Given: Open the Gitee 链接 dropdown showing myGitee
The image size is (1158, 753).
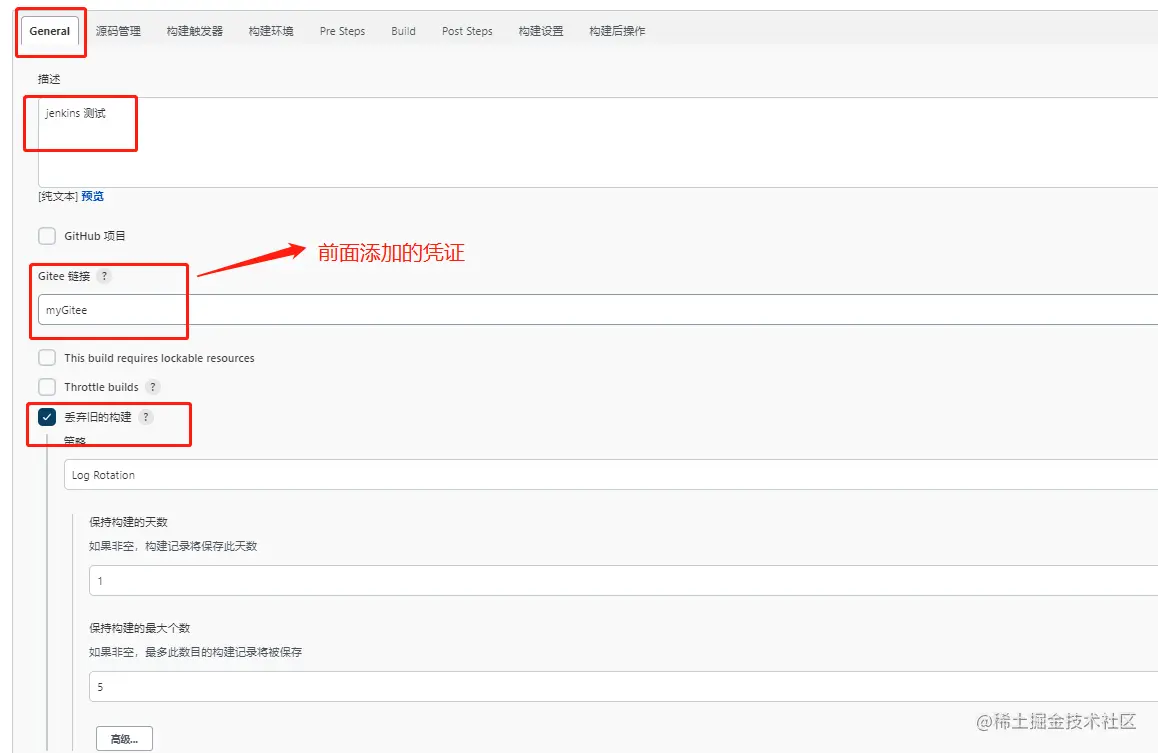Looking at the screenshot, I should 597,310.
